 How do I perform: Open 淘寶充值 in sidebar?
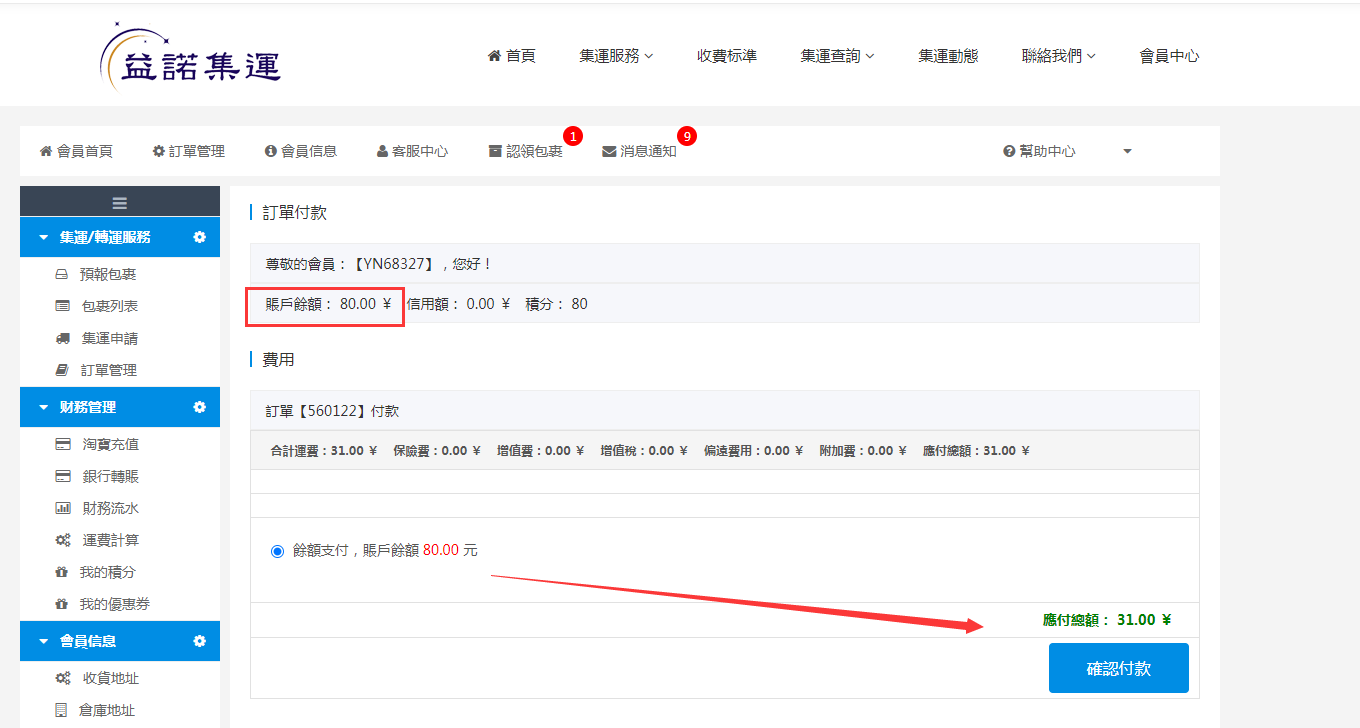111,444
